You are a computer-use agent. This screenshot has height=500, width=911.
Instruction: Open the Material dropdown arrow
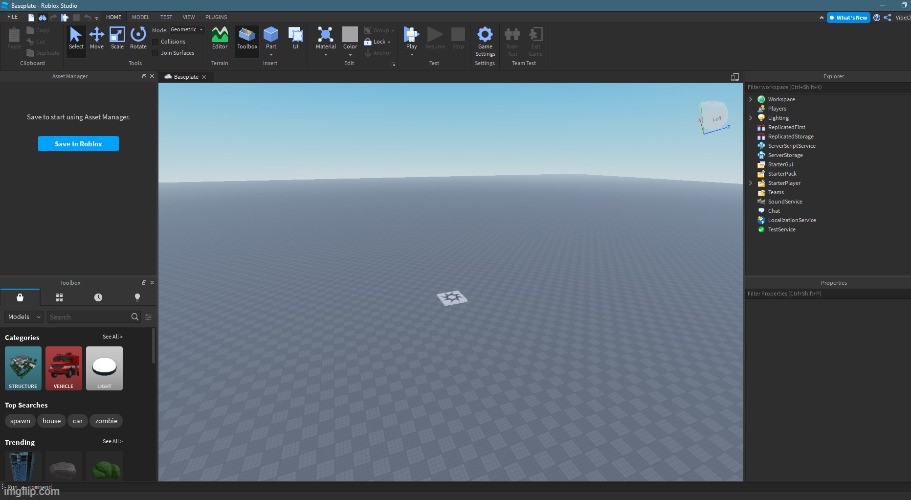(x=325, y=55)
